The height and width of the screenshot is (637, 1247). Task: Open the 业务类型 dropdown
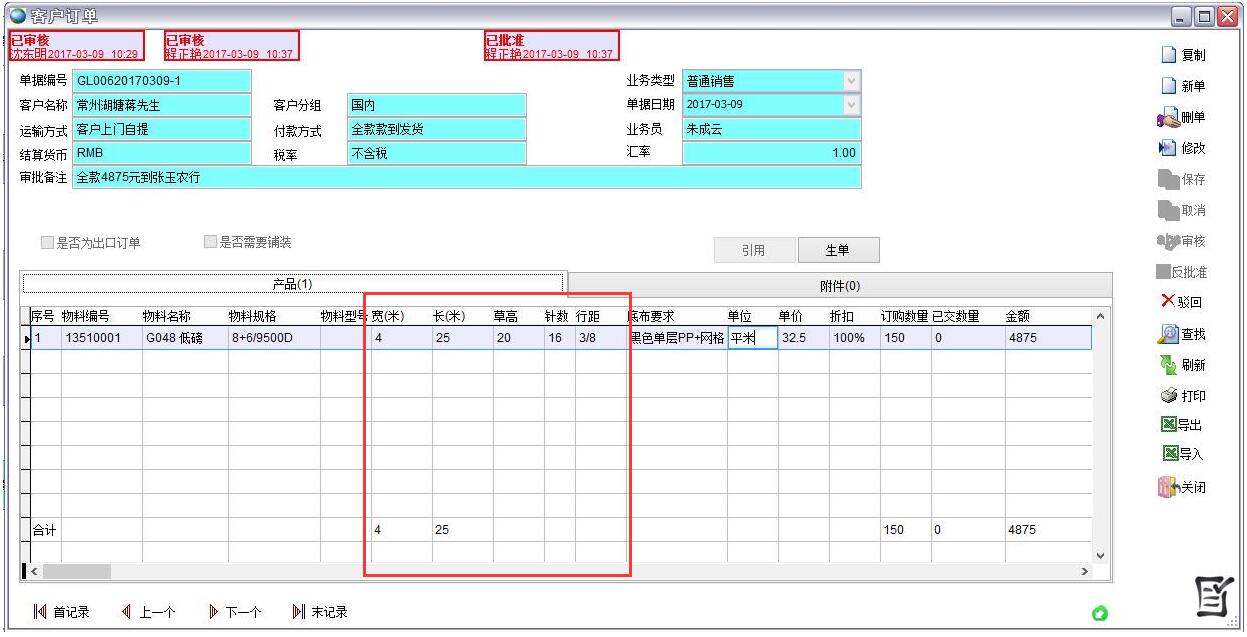(x=851, y=81)
